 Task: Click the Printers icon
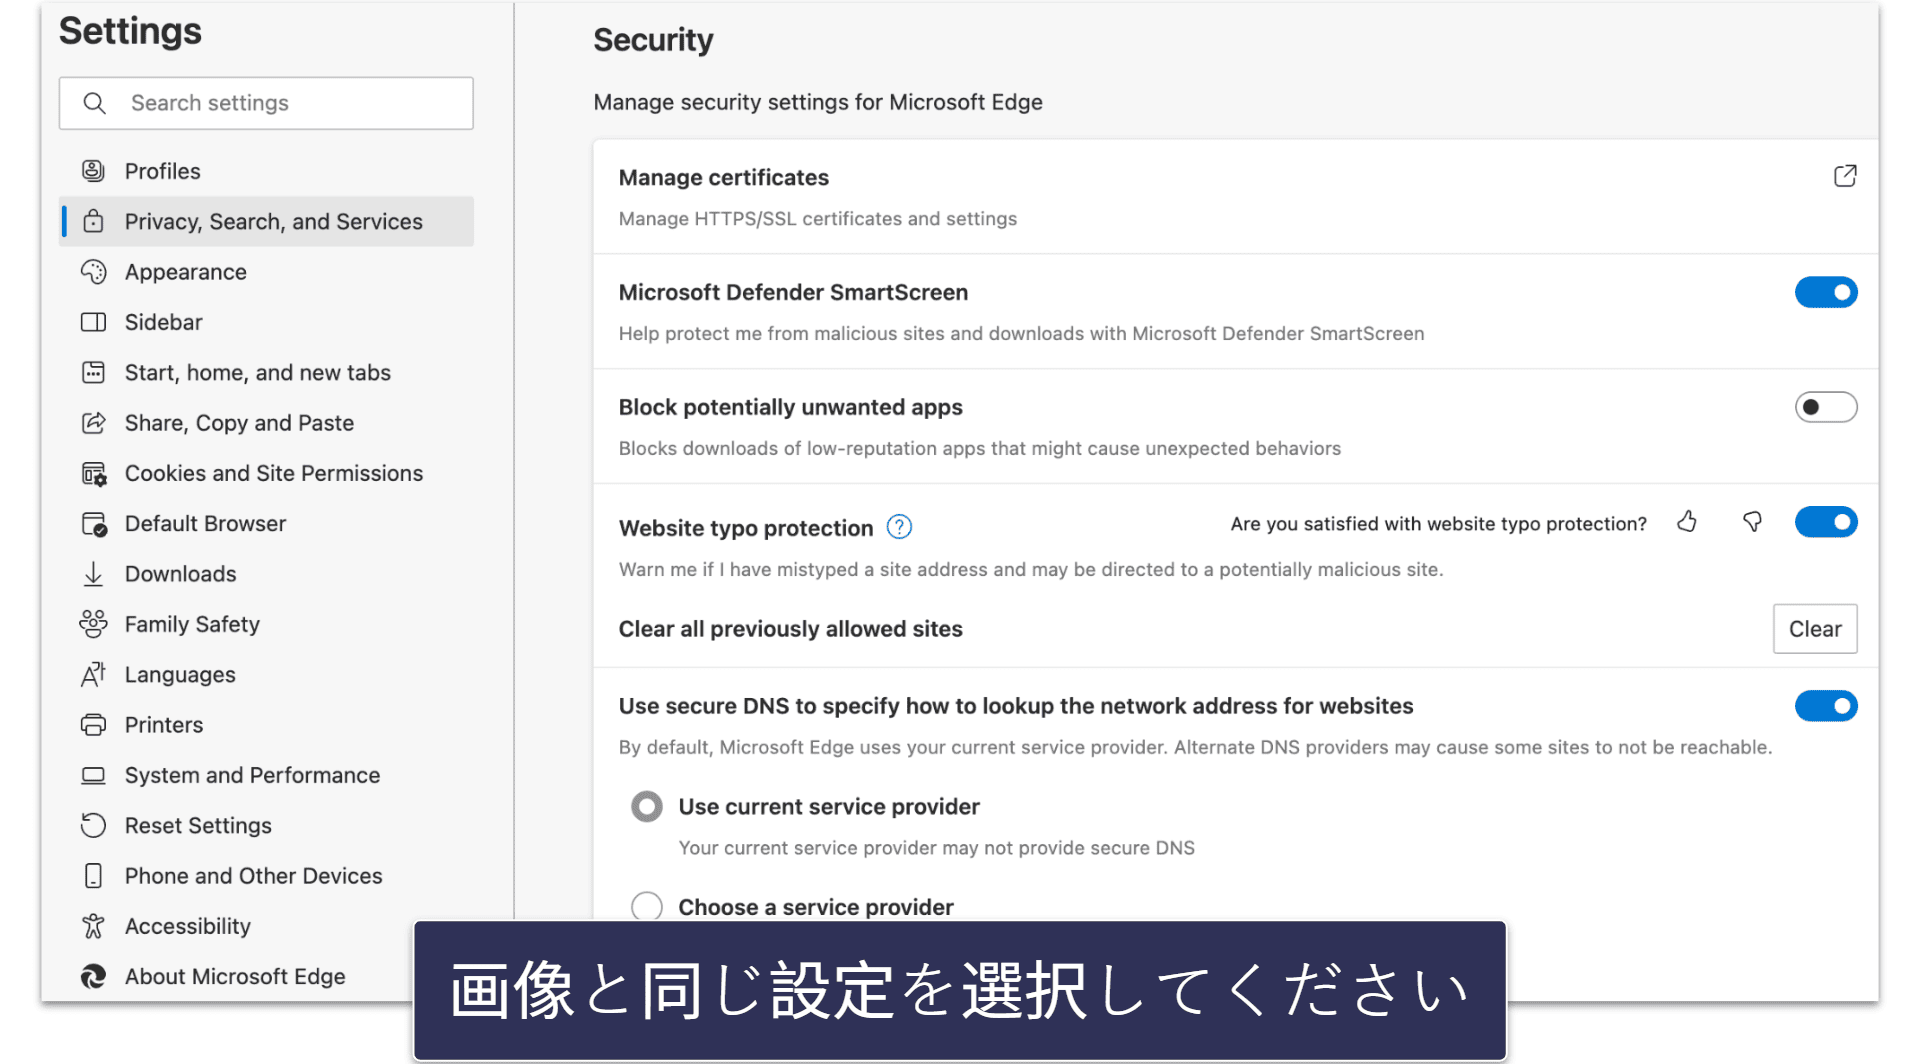pyautogui.click(x=93, y=725)
